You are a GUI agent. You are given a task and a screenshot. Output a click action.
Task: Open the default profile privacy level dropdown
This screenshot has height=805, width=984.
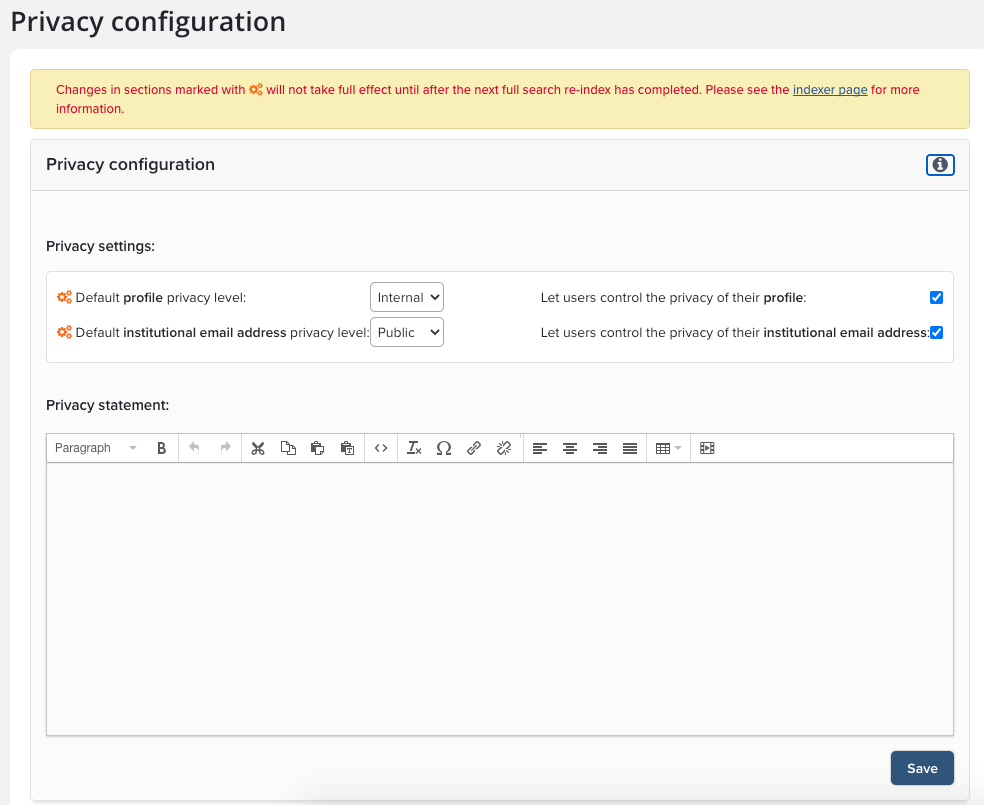(406, 297)
